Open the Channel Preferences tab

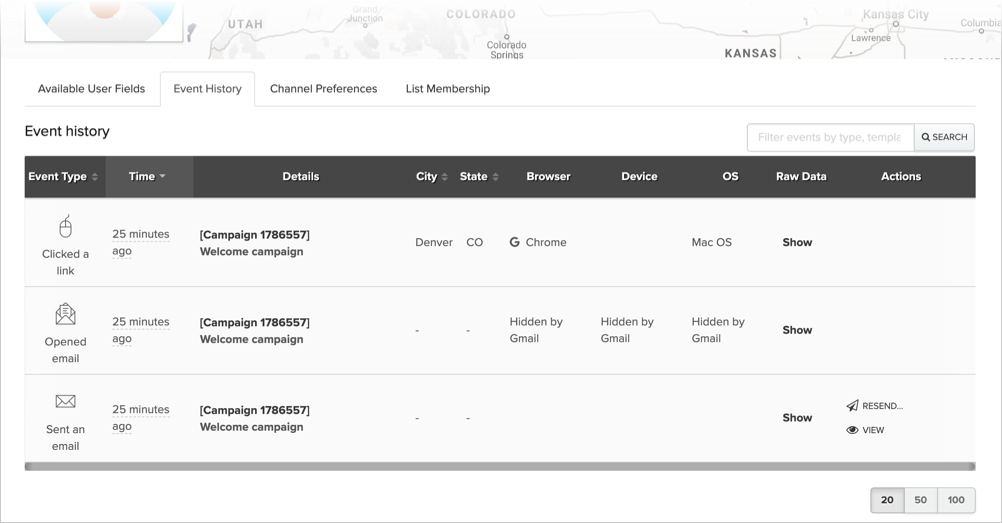coord(323,89)
